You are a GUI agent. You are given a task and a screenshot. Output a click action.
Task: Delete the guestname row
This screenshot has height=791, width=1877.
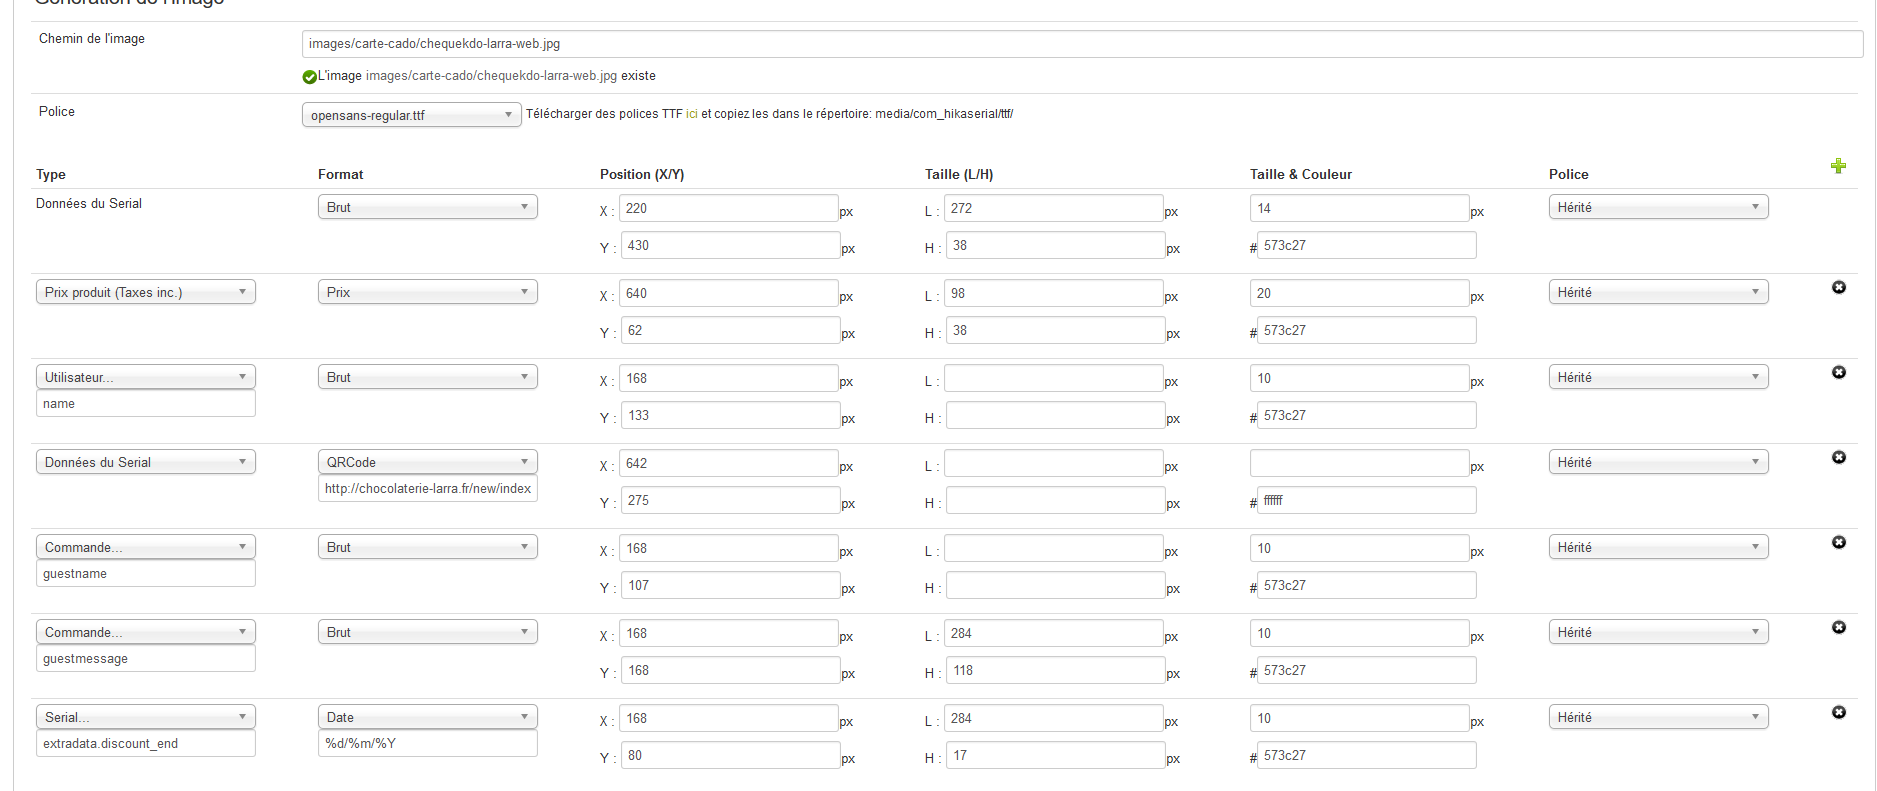click(x=1838, y=543)
